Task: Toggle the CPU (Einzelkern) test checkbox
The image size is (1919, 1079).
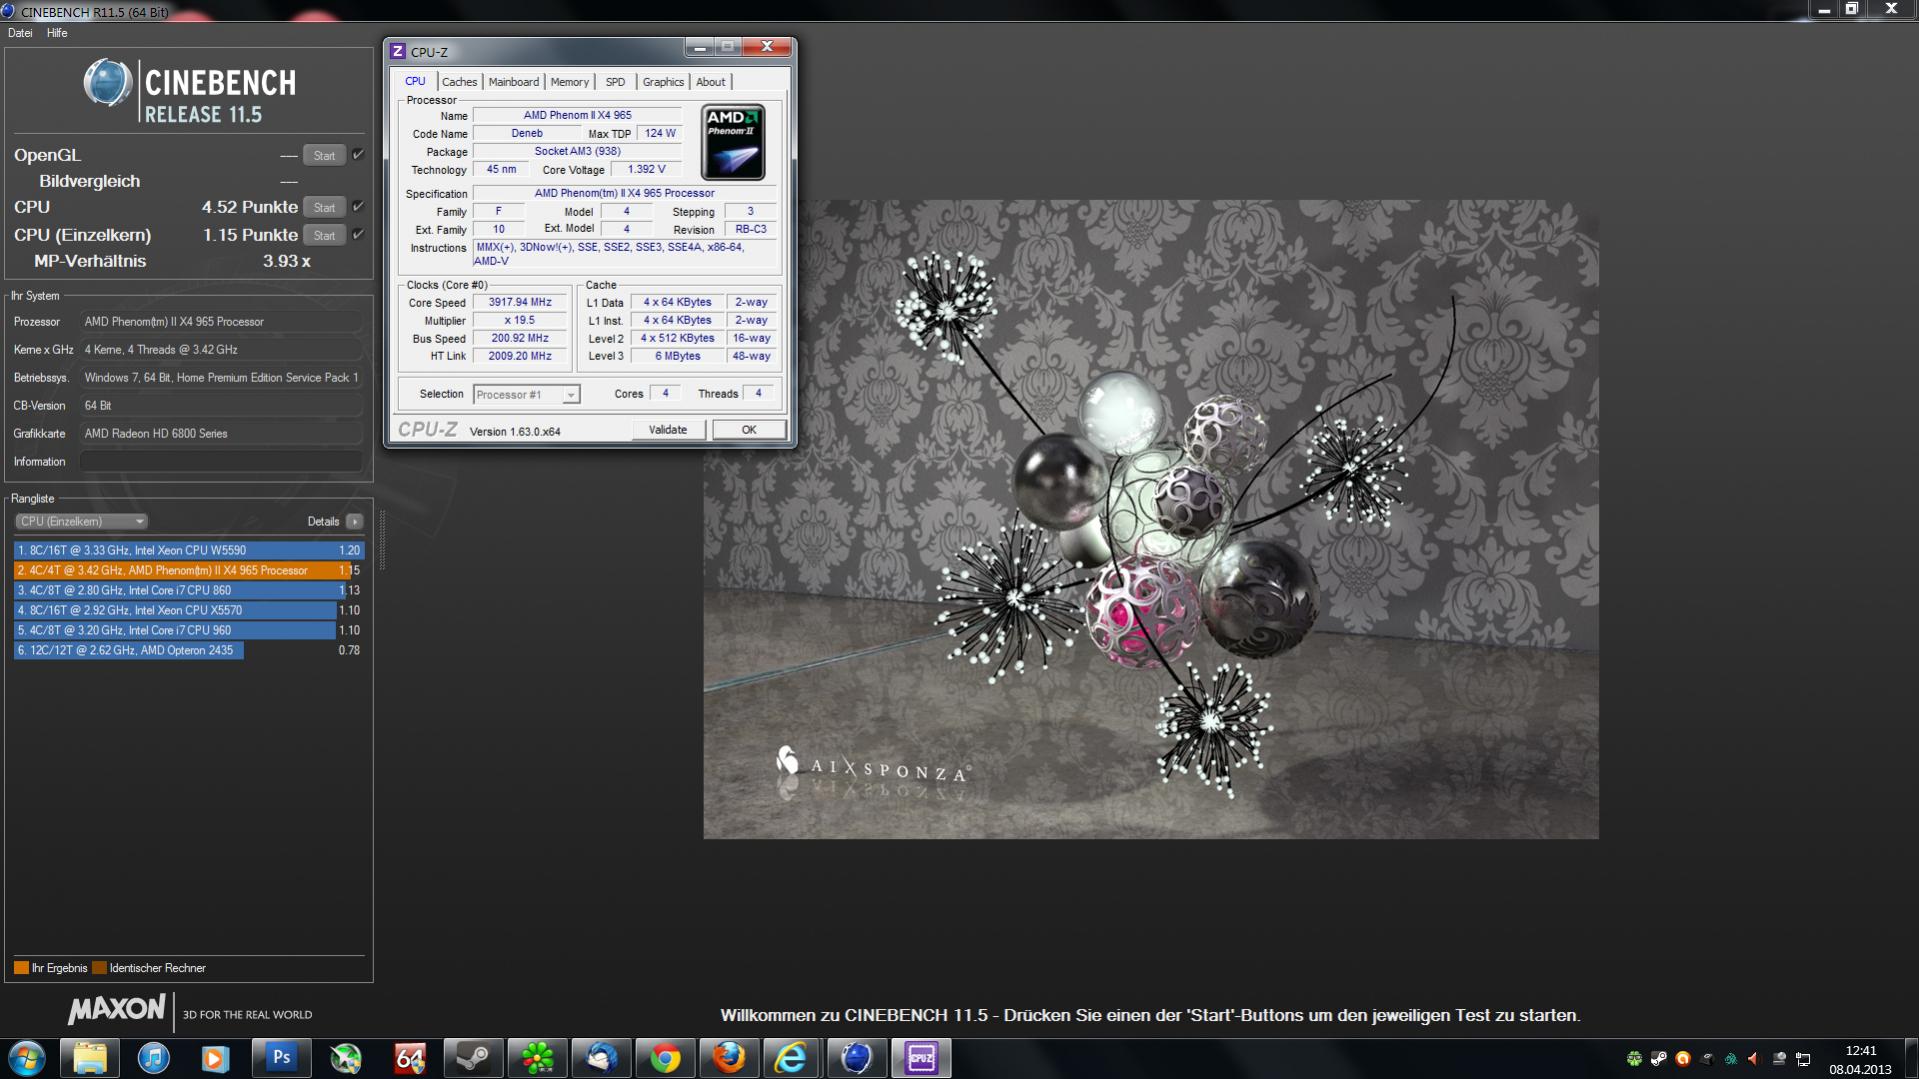Action: [x=358, y=235]
